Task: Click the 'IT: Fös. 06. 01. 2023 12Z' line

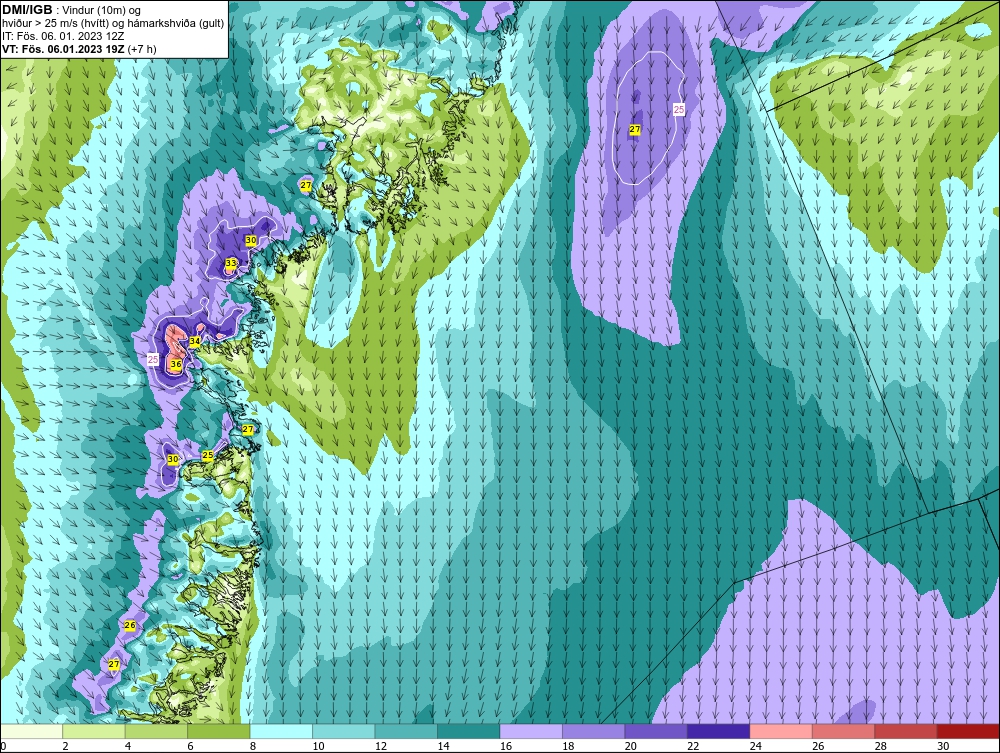Action: coord(62,36)
